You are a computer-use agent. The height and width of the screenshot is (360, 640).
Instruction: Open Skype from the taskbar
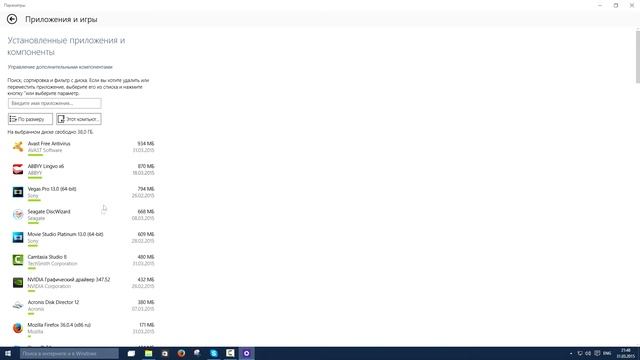tap(214, 353)
